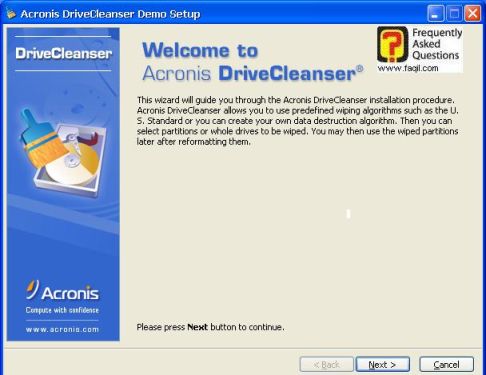Image resolution: width=486 pixels, height=375 pixels.
Task: Click the Next button to continue
Action: (383, 364)
